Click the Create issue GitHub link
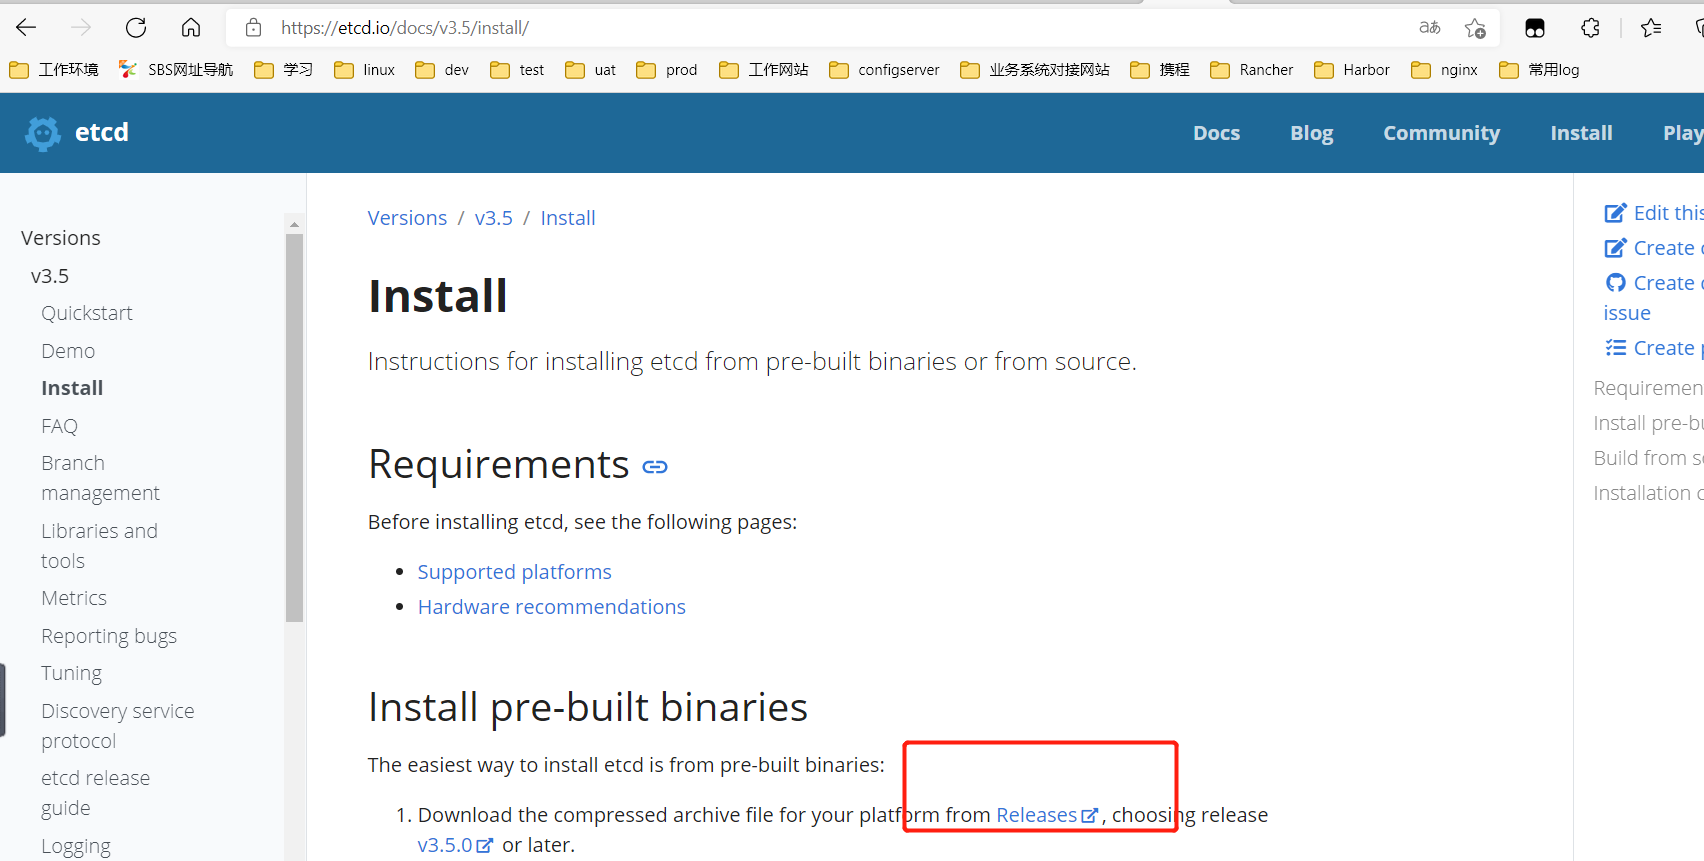 click(1653, 298)
